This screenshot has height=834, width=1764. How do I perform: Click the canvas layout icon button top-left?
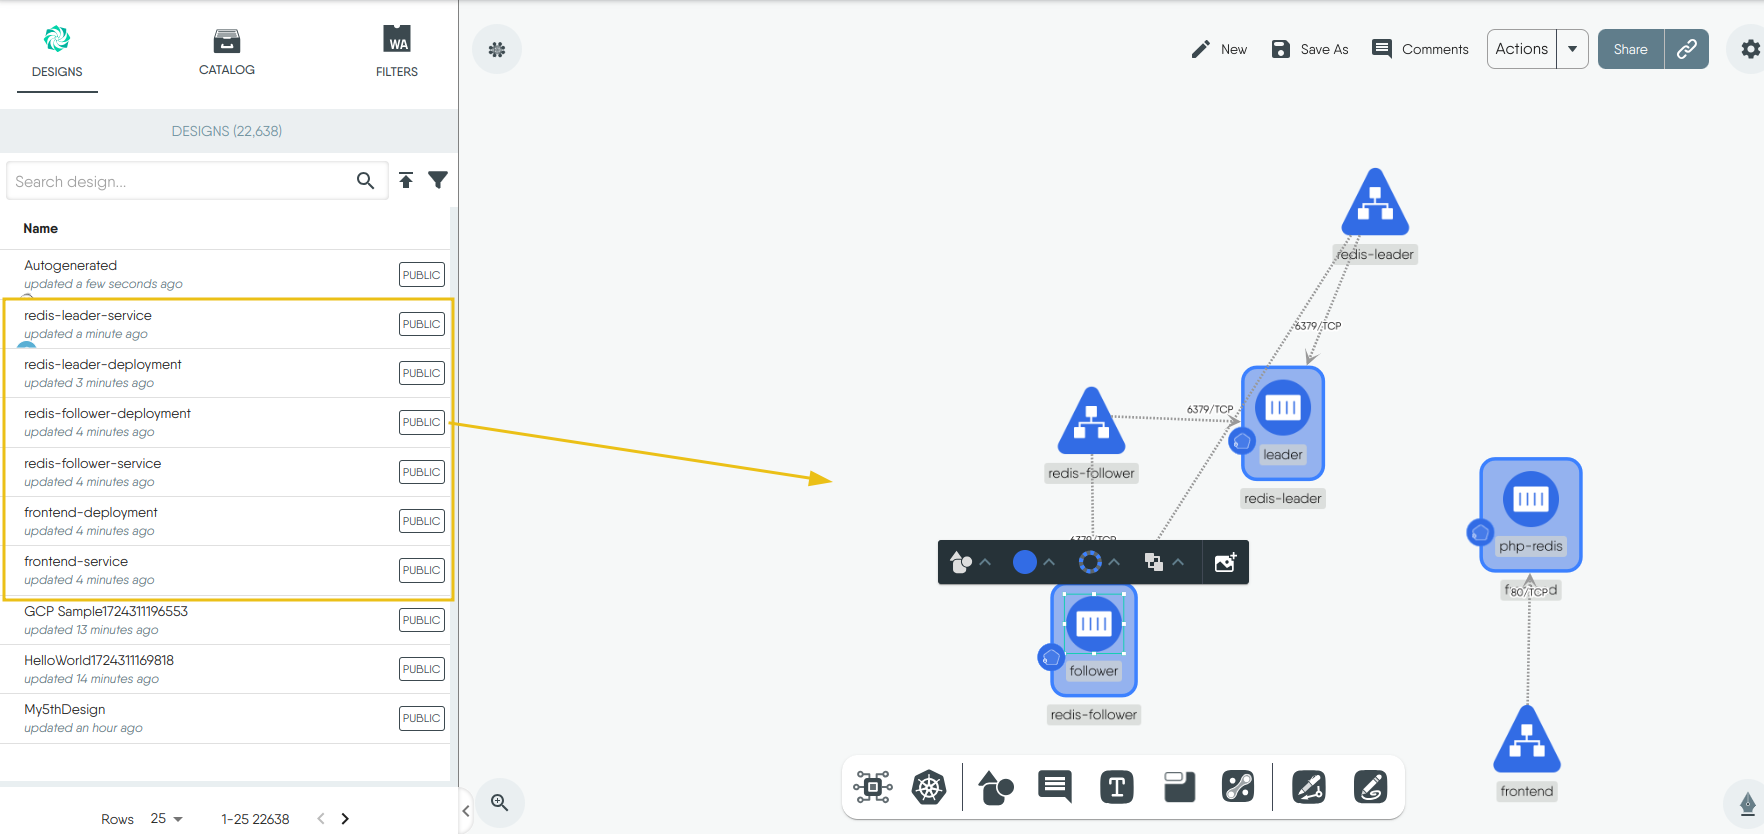click(497, 49)
